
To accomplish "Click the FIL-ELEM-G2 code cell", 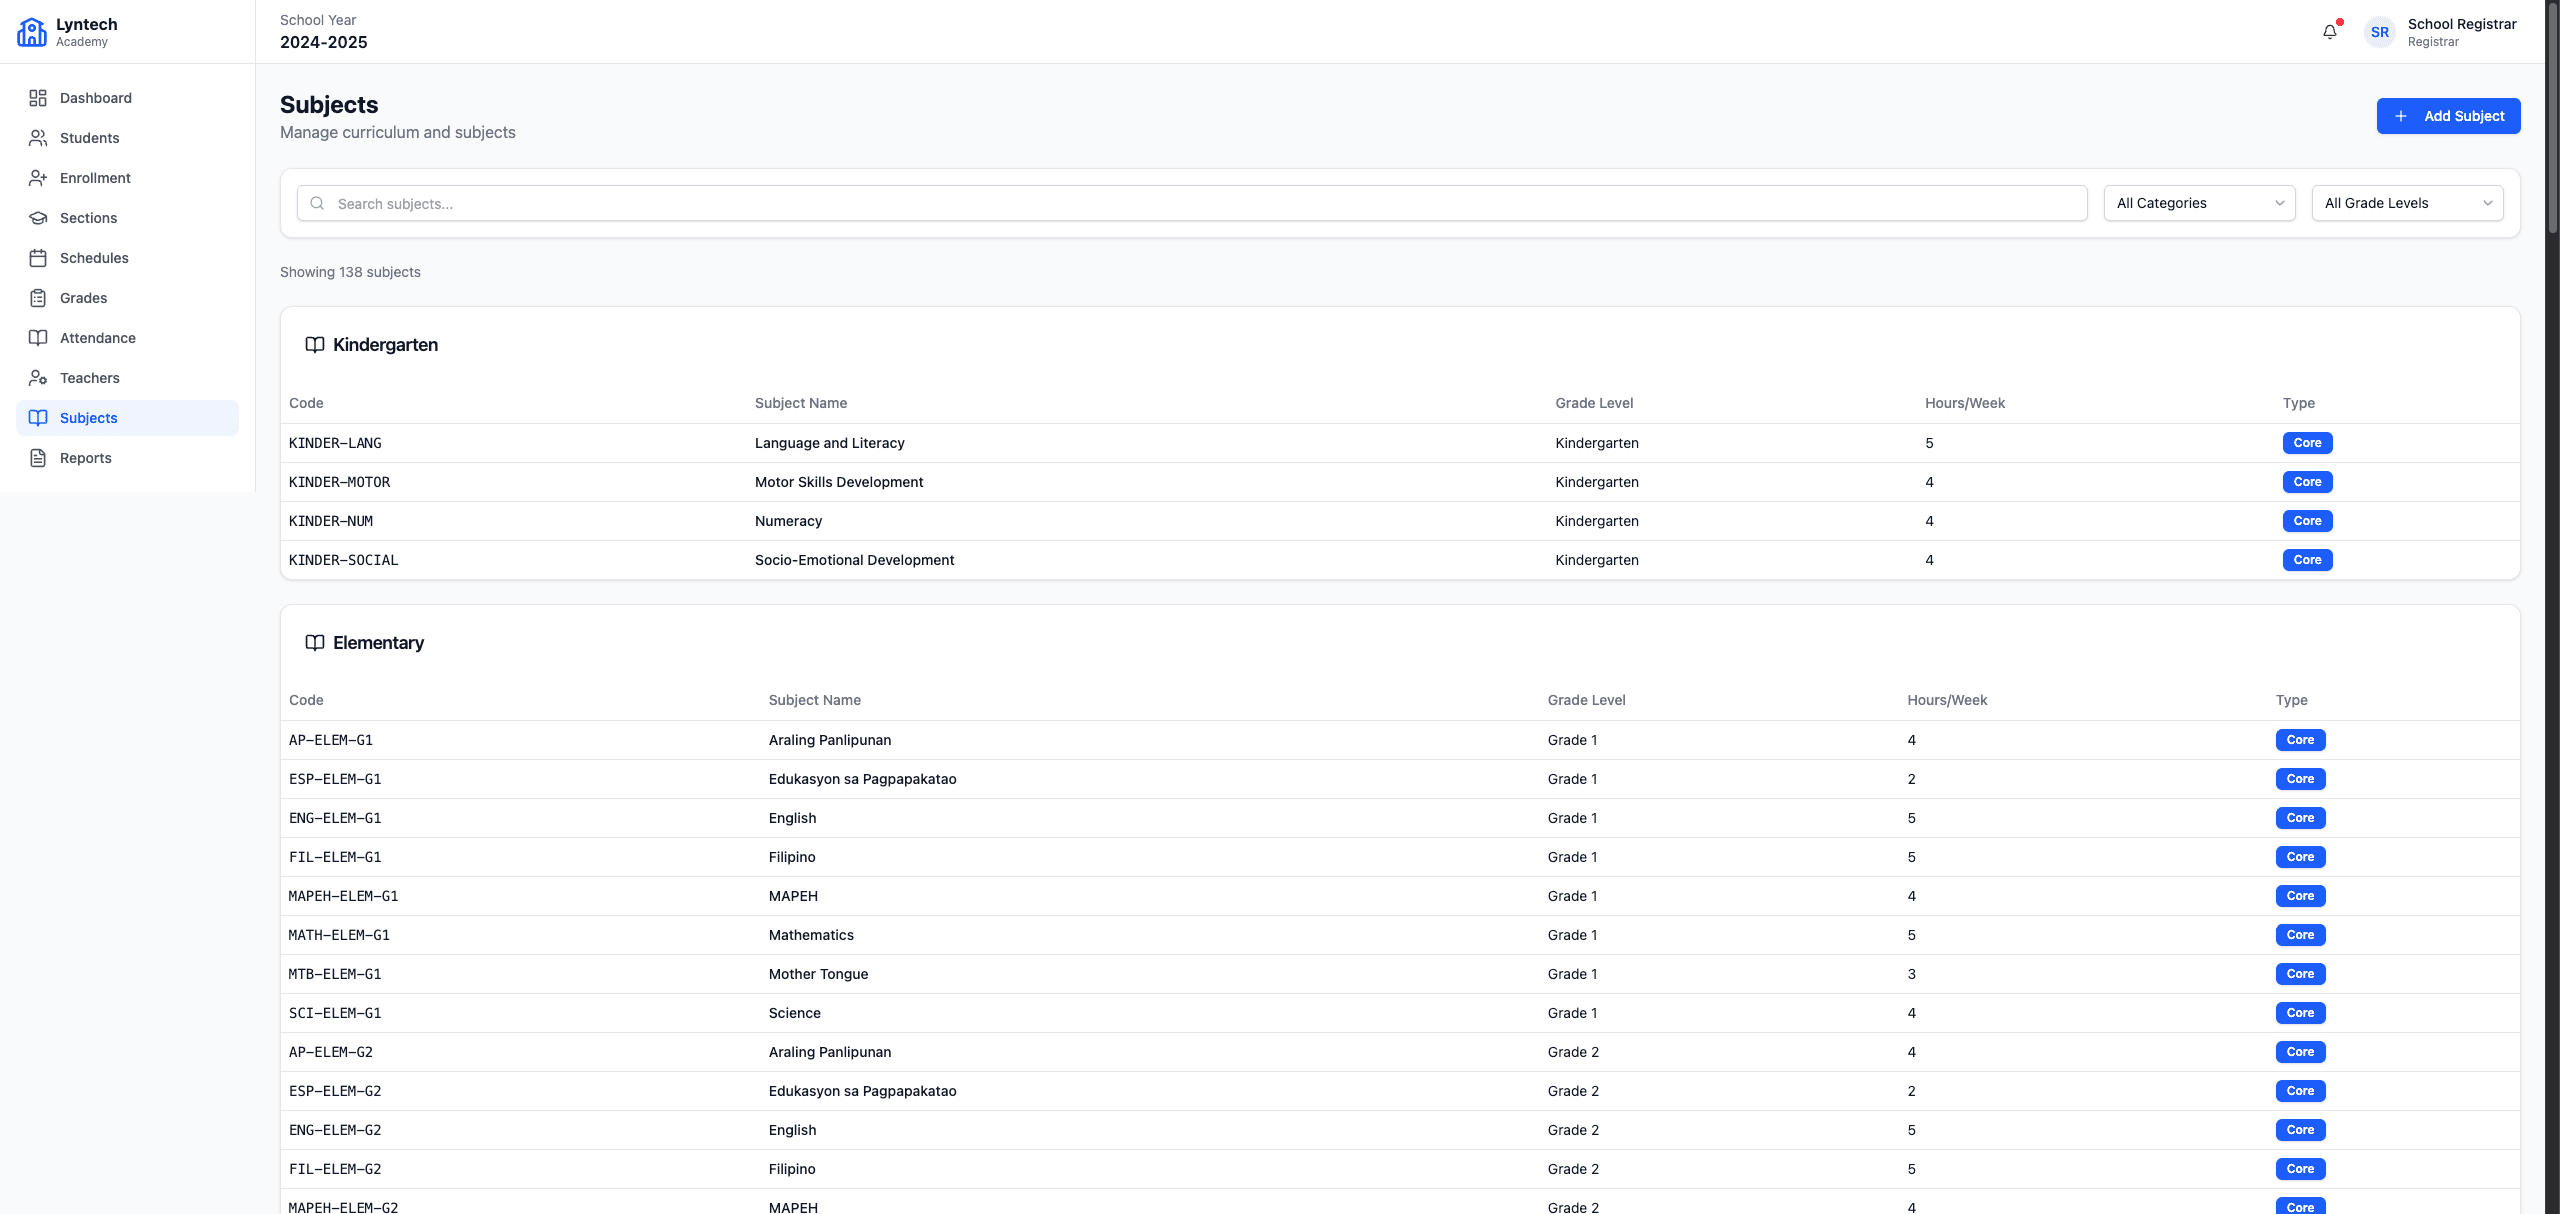I will pyautogui.click(x=335, y=1169).
